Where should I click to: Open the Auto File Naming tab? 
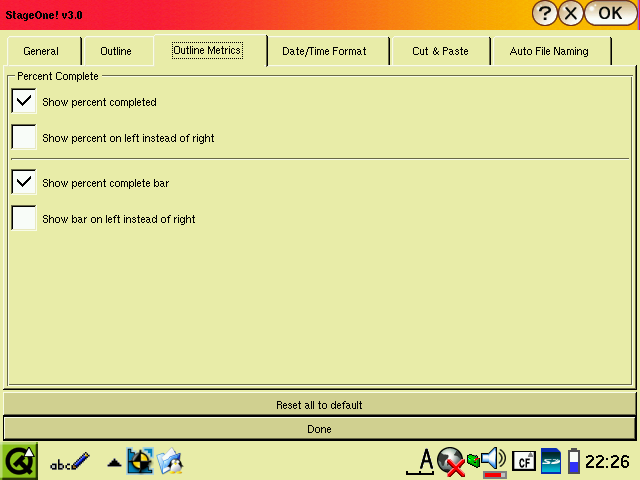tap(552, 51)
